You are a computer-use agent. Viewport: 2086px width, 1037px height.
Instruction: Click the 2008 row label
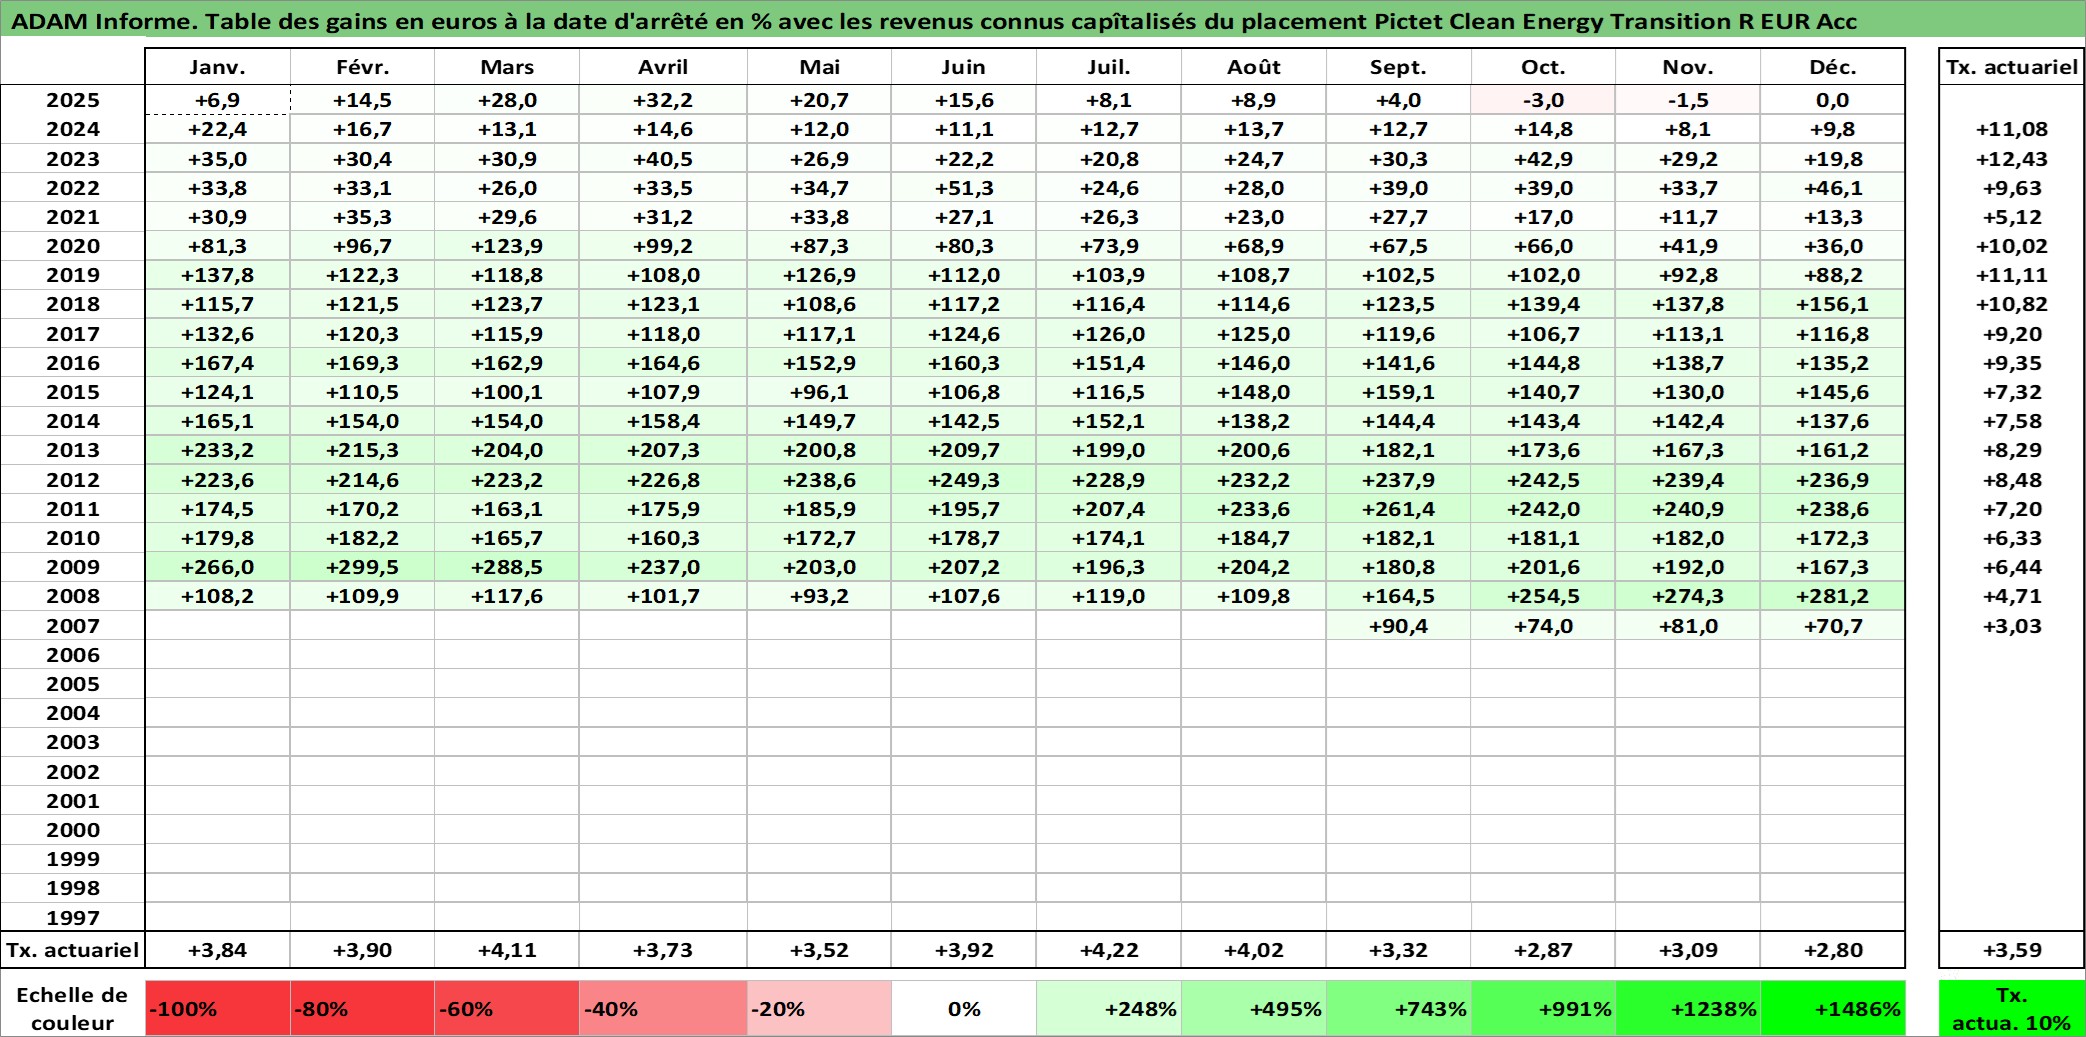pyautogui.click(x=73, y=596)
